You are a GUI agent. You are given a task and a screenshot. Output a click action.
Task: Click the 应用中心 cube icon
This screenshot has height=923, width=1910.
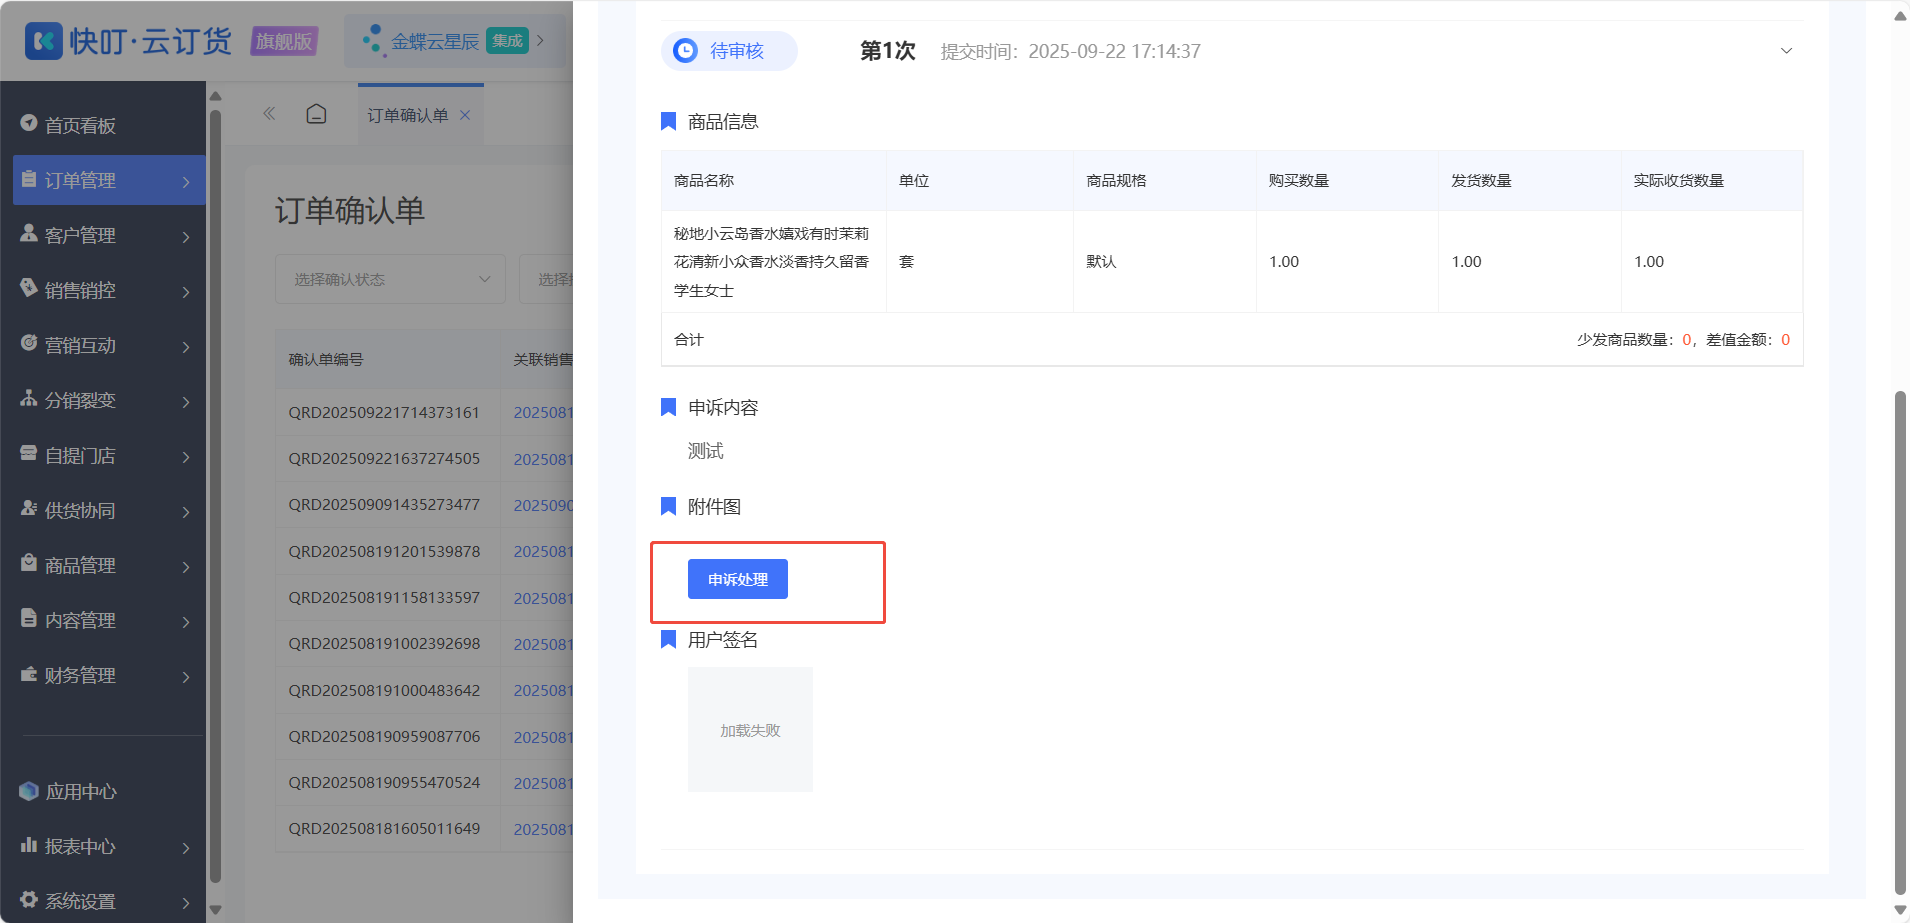coord(29,791)
